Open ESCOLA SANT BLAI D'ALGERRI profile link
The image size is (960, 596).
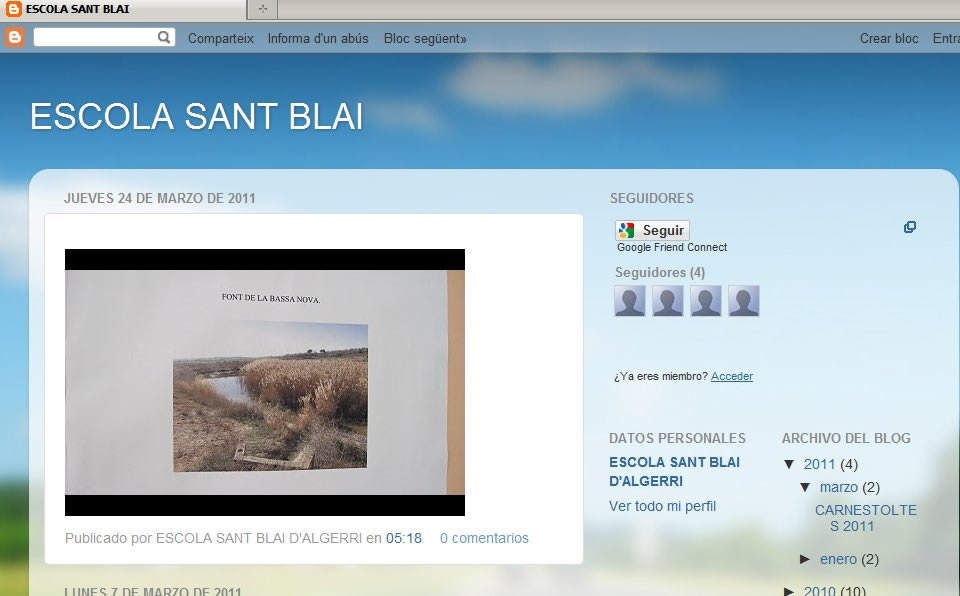[674, 472]
